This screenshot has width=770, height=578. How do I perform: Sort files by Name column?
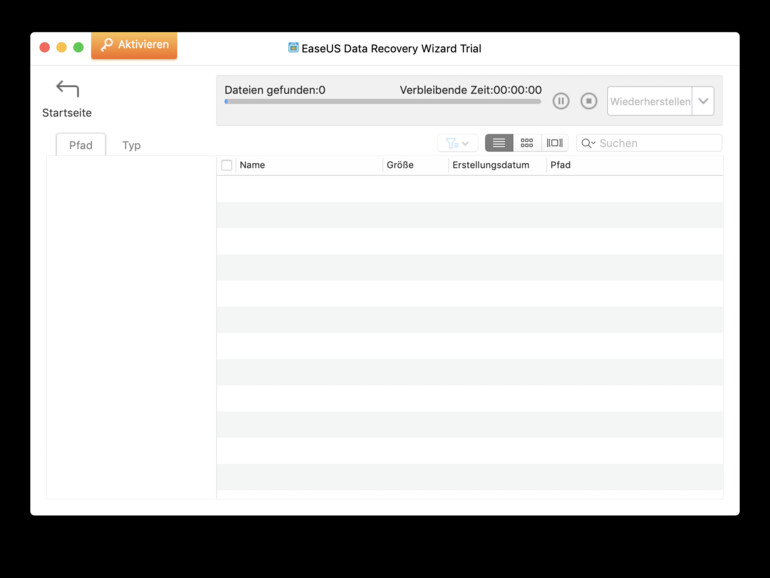click(x=309, y=165)
